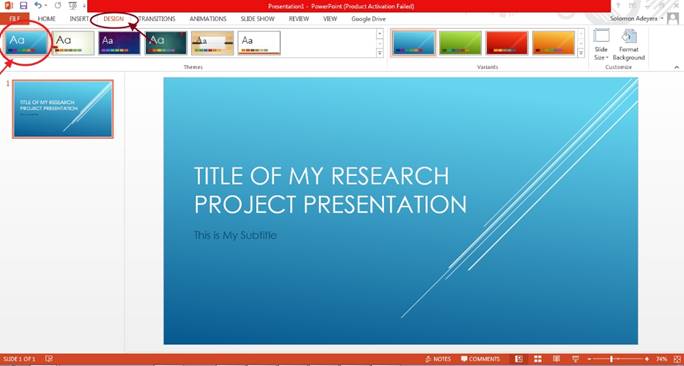This screenshot has width=684, height=366.
Task: Toggle Normal view button in status bar
Action: click(x=519, y=359)
